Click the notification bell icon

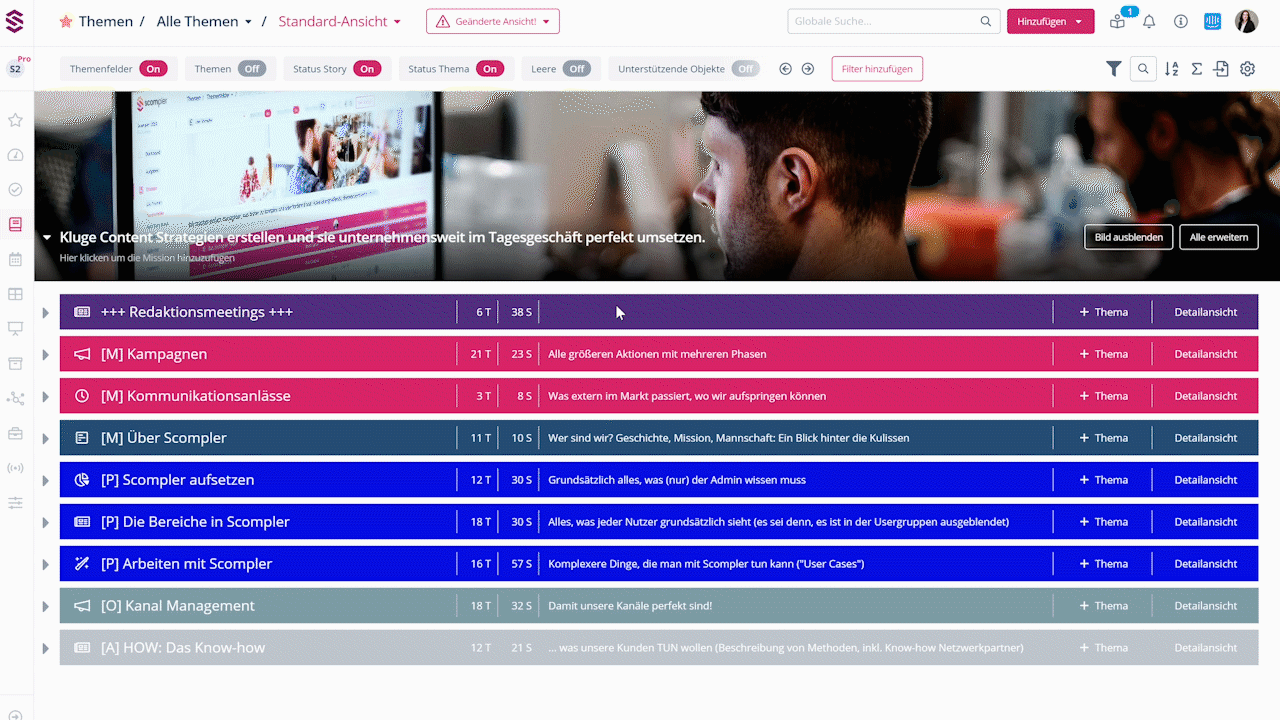(1150, 20)
